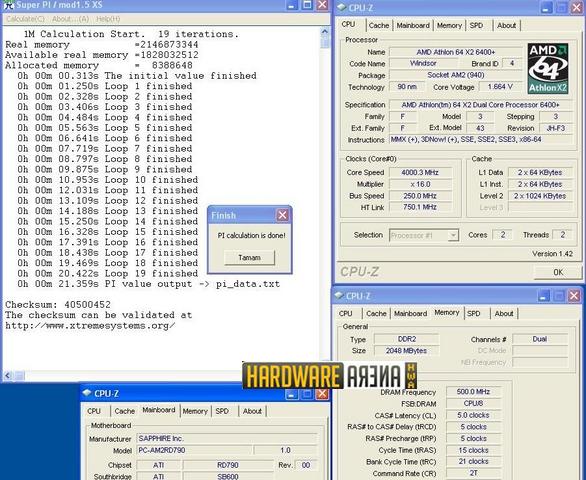Click the Channels # Dual value
Viewport: 586px width, 480px height.
540,339
